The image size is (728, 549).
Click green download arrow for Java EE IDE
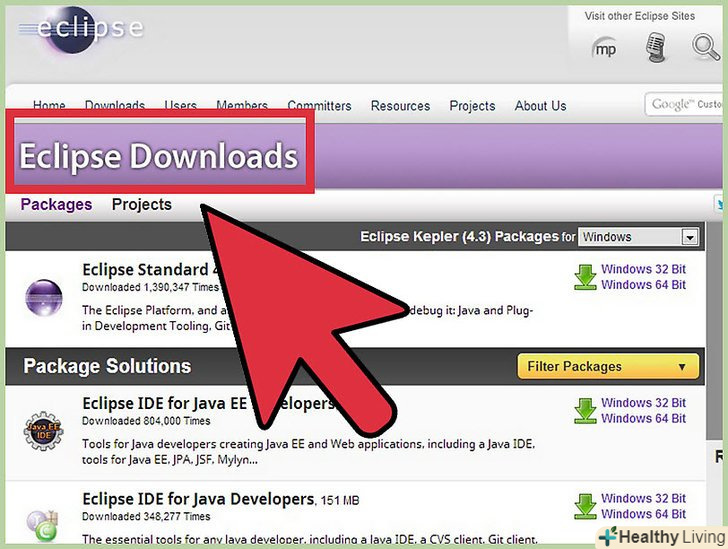click(x=585, y=411)
